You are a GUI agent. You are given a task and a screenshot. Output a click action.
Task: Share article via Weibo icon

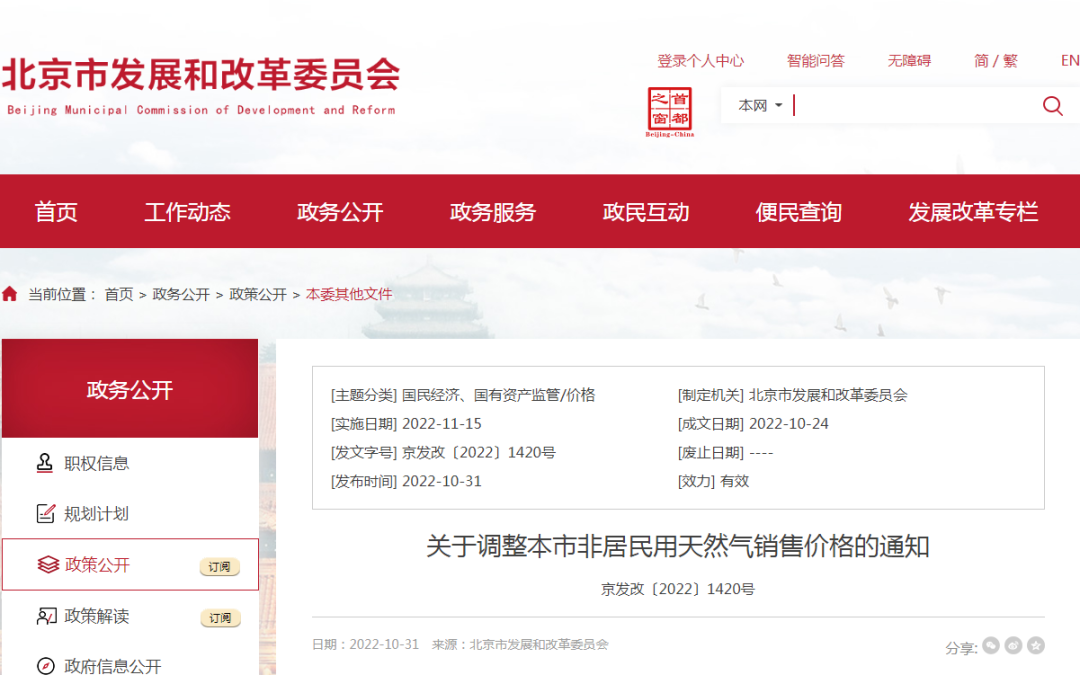[x=1013, y=646]
